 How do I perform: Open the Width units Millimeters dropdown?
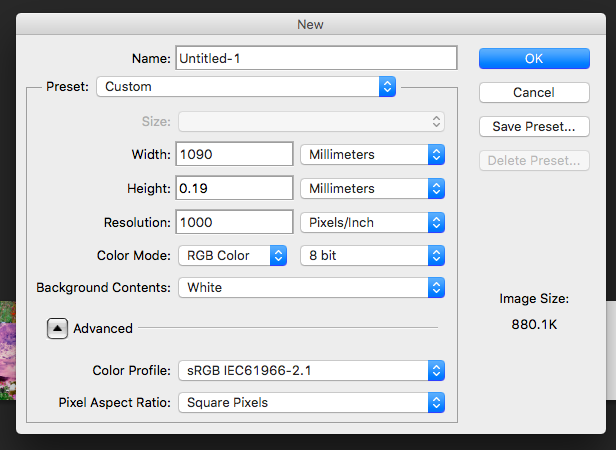tap(372, 155)
